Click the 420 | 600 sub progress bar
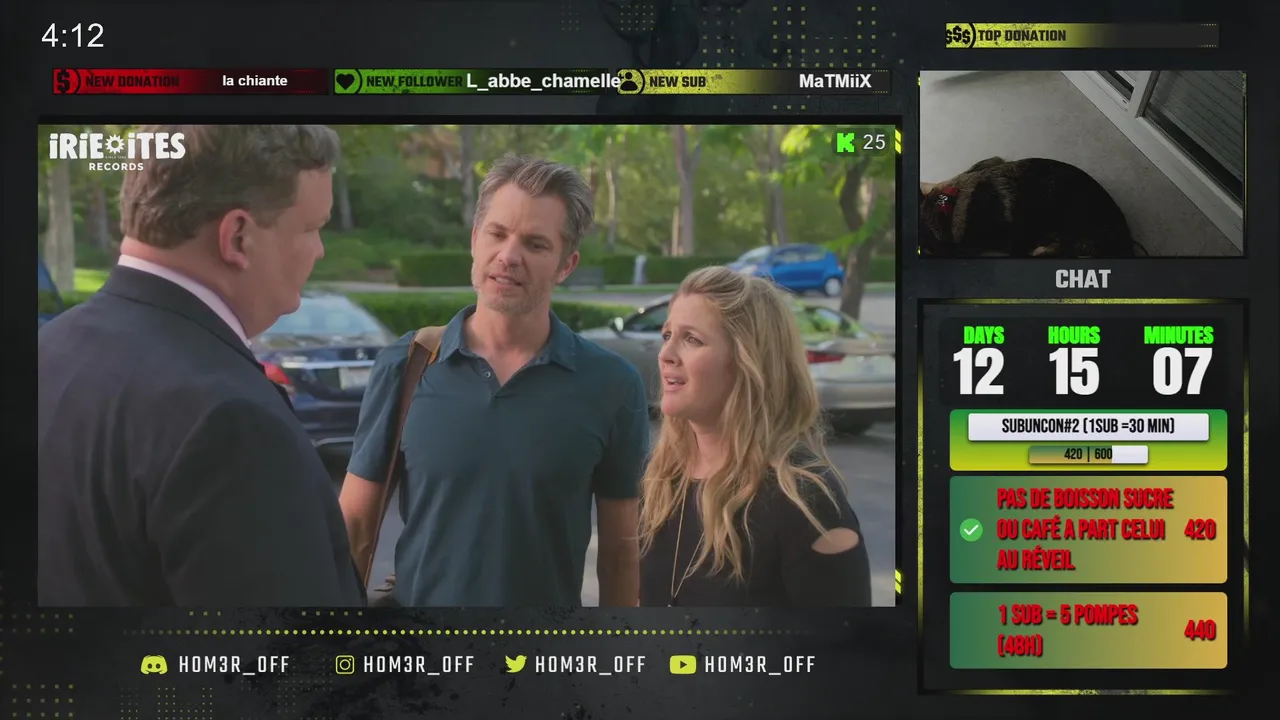Viewport: 1280px width, 720px height. [1088, 454]
